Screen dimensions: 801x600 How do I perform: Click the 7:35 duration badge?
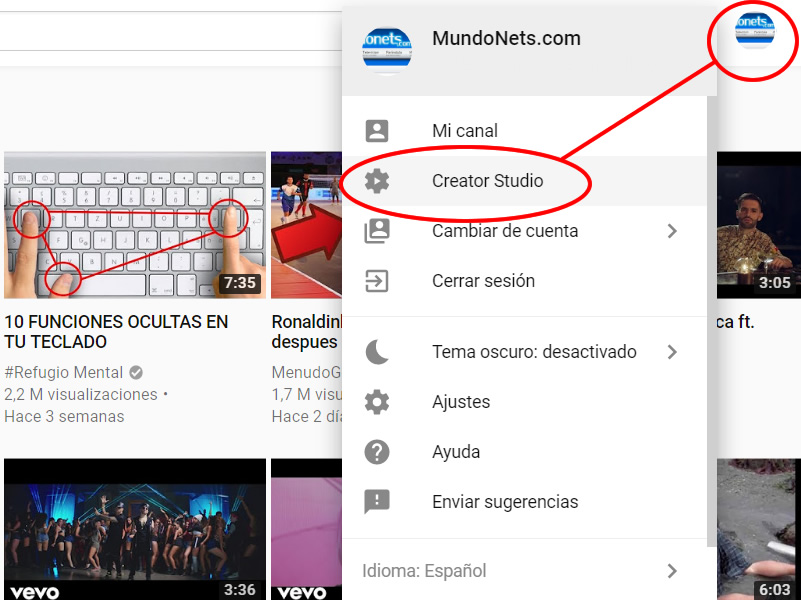[240, 283]
